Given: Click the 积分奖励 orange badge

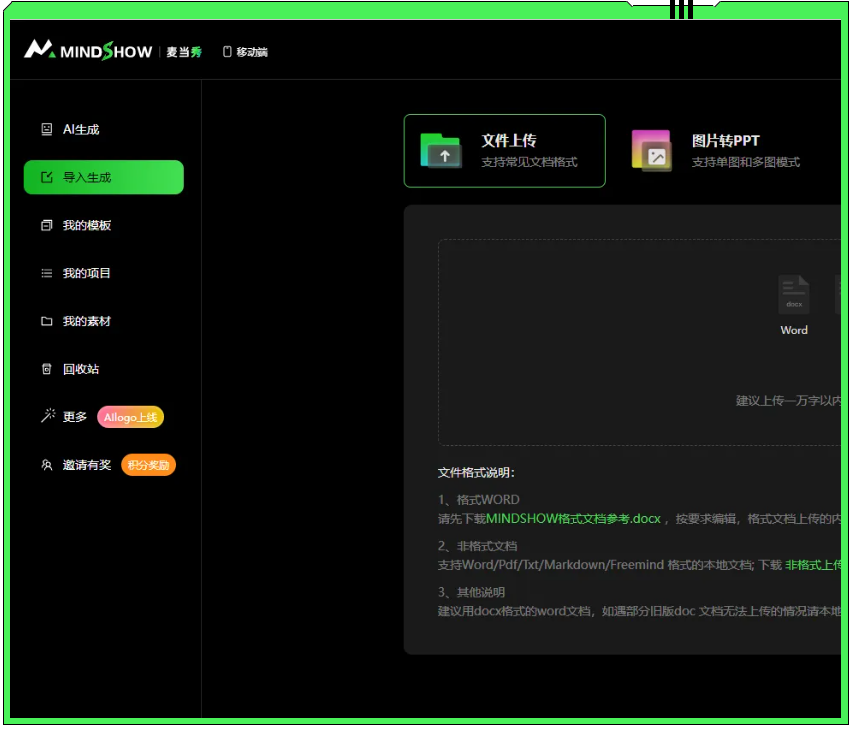Looking at the screenshot, I should coord(148,465).
